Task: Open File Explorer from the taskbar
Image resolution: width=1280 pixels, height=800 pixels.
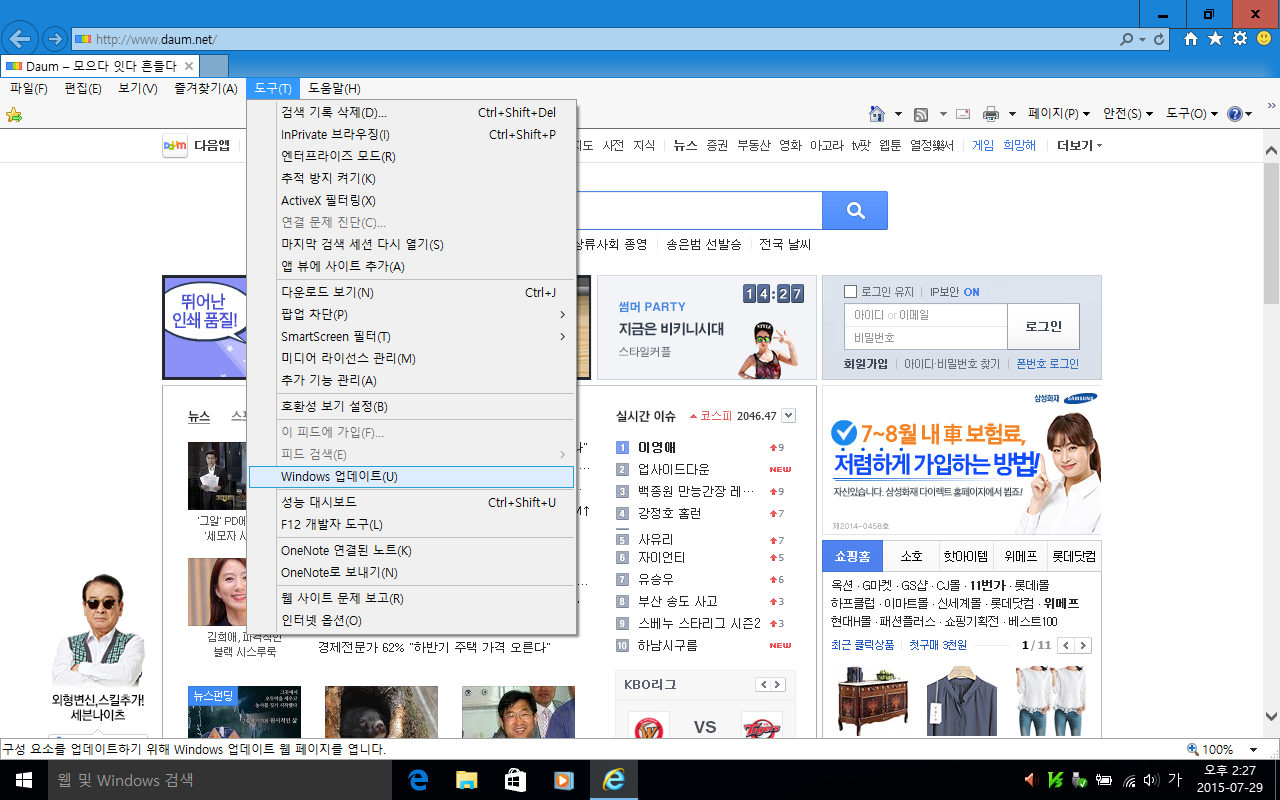Action: click(466, 780)
